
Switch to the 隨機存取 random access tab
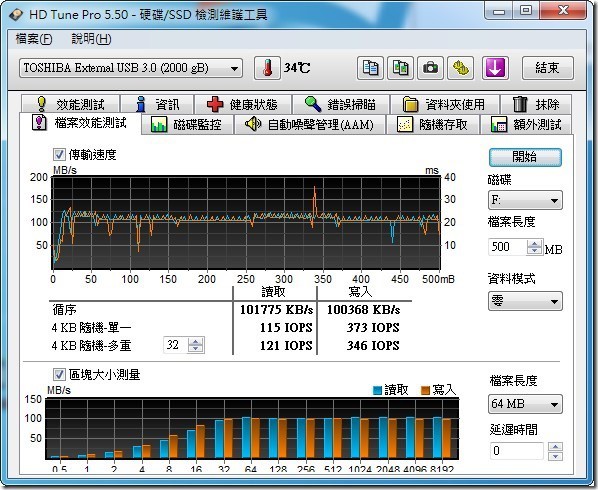pyautogui.click(x=433, y=125)
